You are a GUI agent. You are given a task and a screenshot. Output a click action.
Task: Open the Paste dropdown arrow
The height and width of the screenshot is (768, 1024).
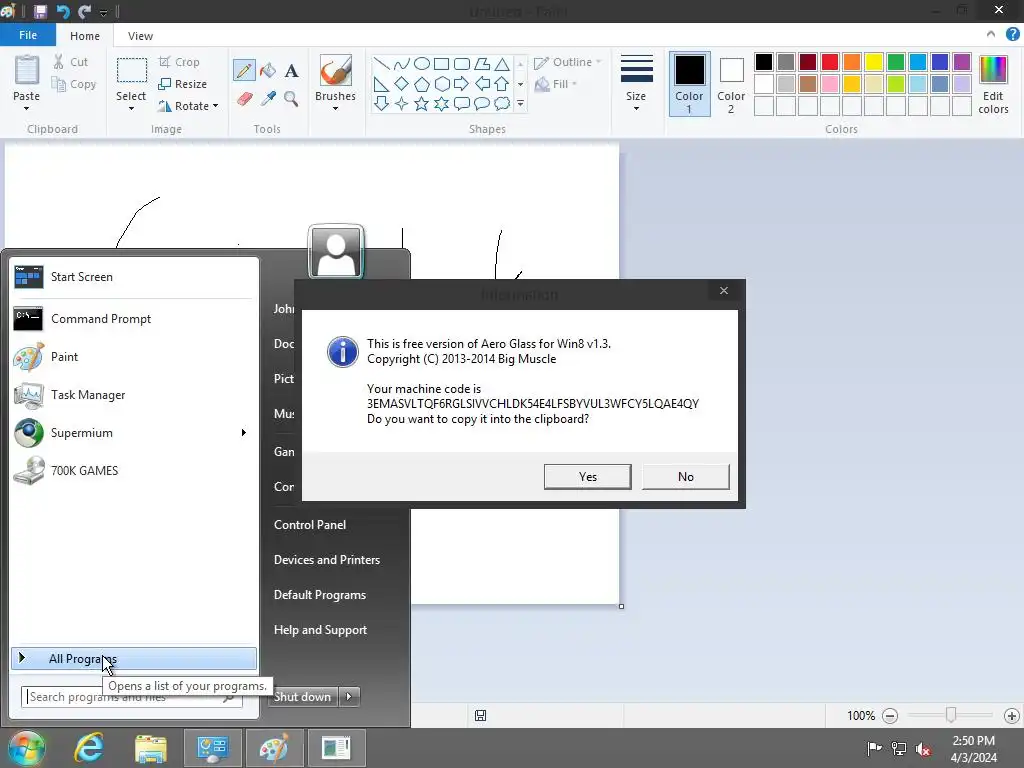point(27,108)
